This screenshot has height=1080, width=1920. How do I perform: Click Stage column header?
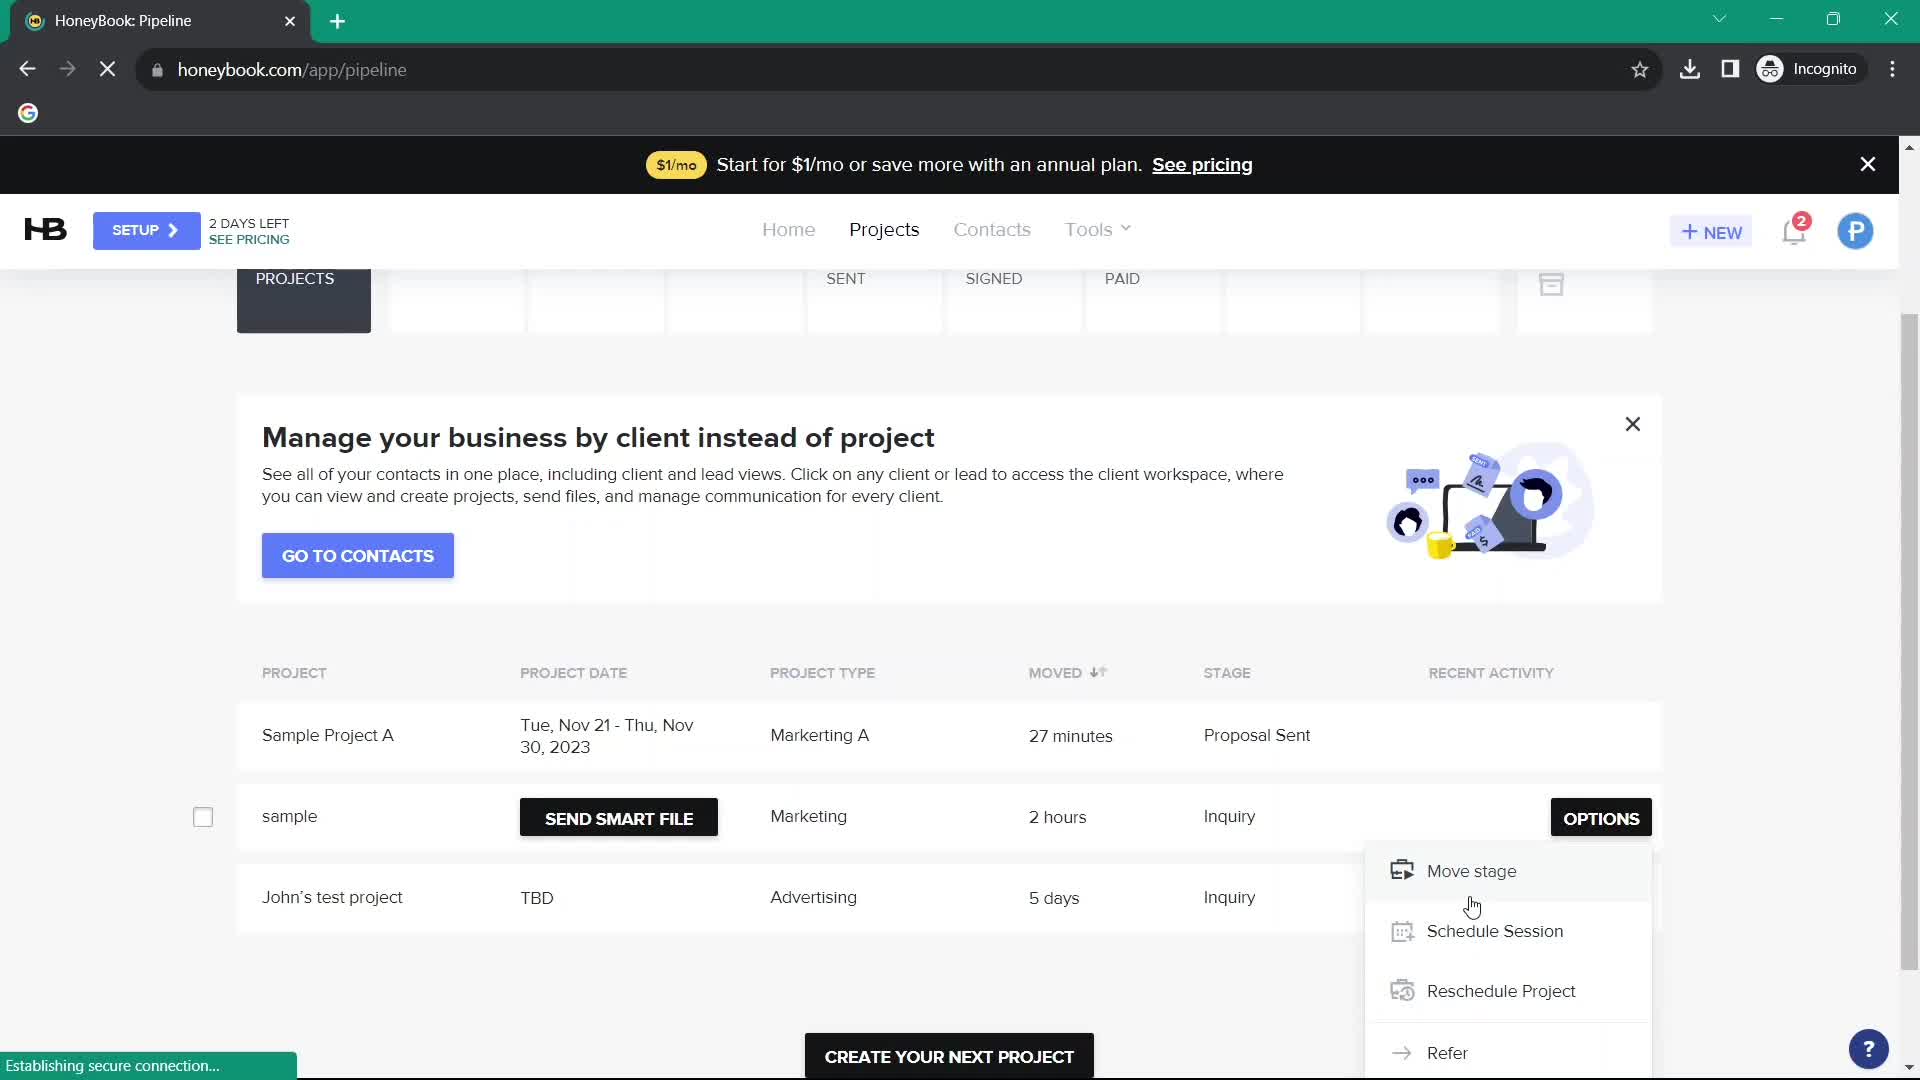(1227, 673)
